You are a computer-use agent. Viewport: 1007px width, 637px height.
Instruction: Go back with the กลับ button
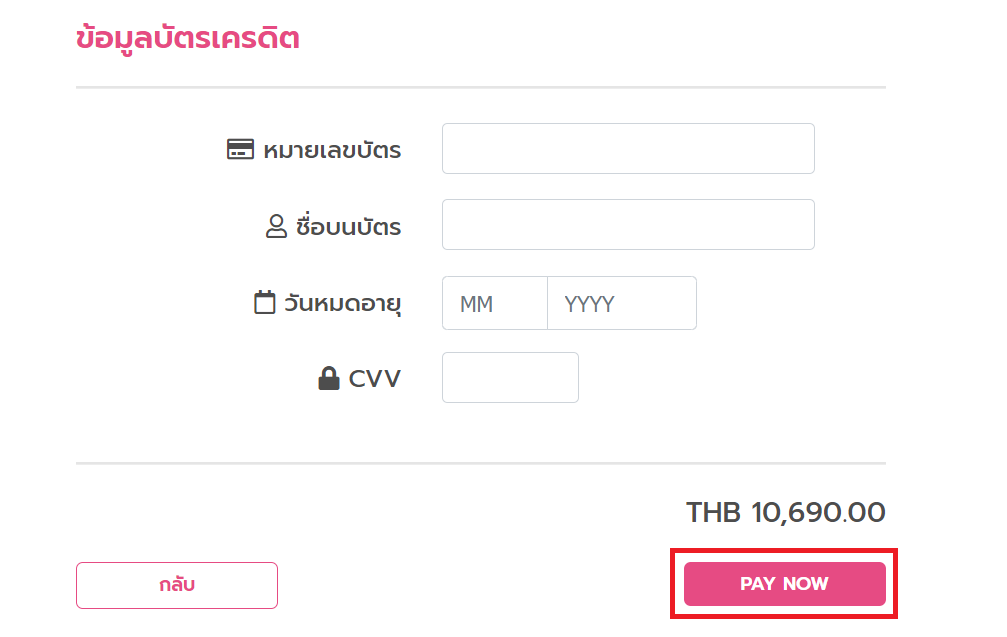coord(177,585)
